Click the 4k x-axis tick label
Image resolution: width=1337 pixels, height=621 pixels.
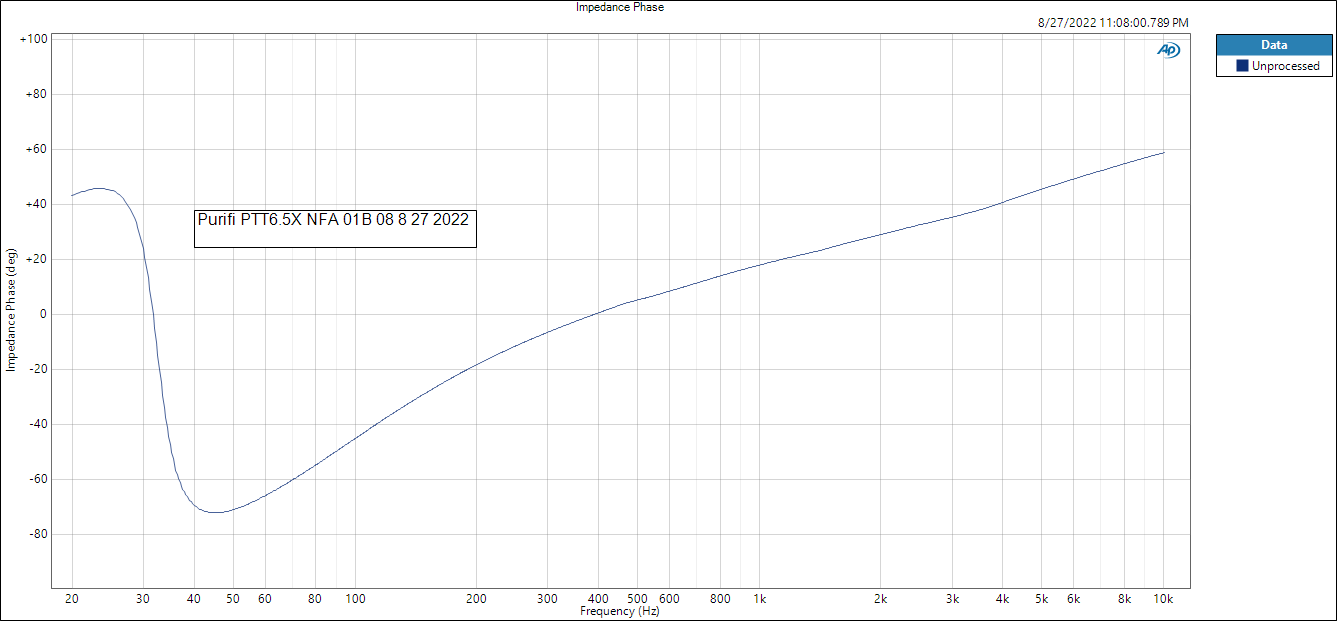click(x=1003, y=599)
